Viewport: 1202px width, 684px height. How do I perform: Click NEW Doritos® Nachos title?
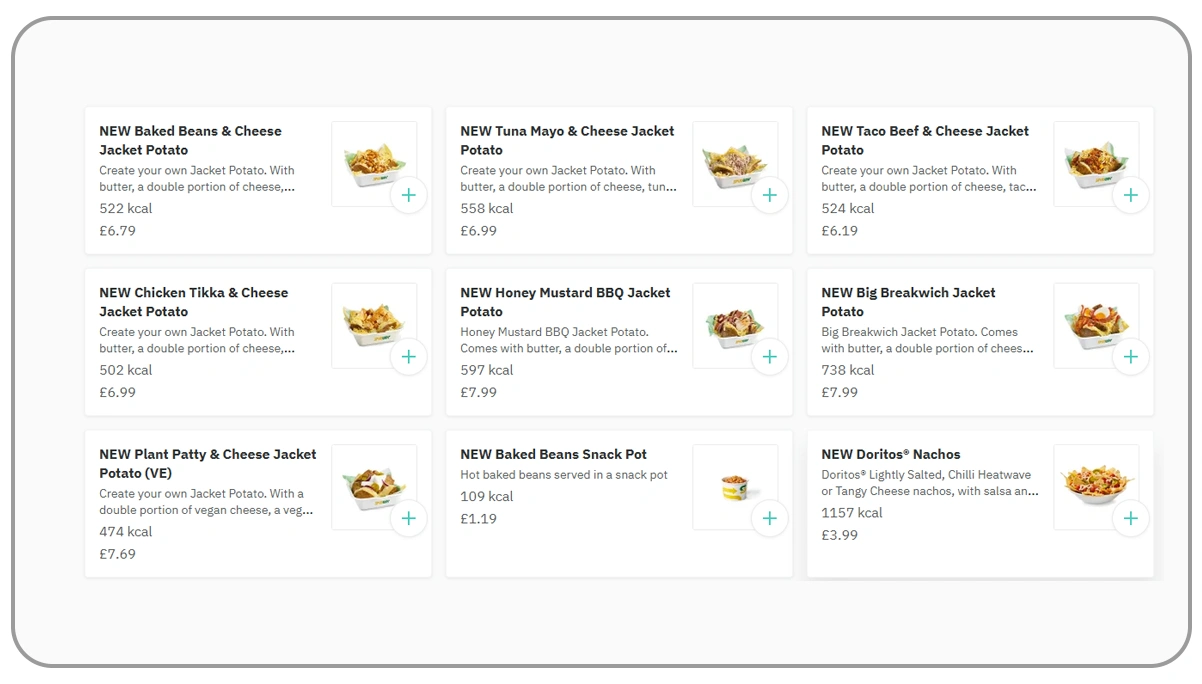[890, 454]
